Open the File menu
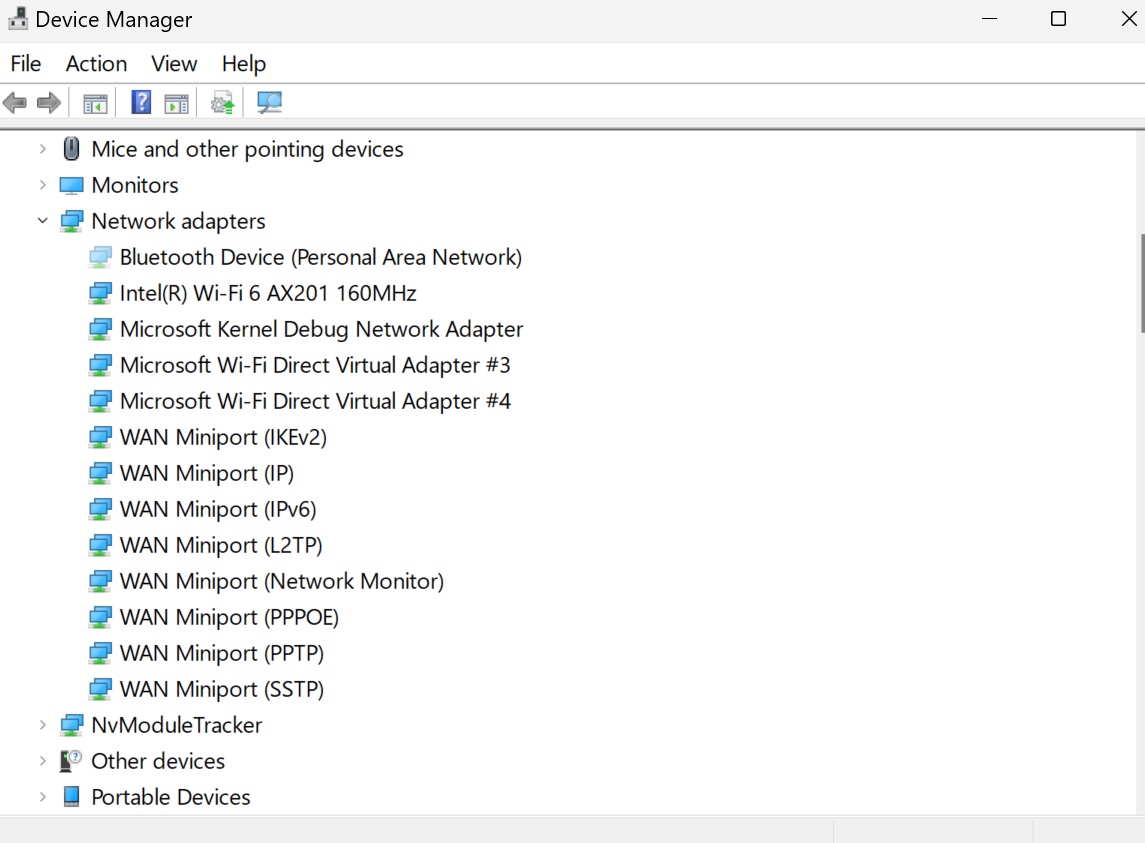1145x843 pixels. [26, 64]
